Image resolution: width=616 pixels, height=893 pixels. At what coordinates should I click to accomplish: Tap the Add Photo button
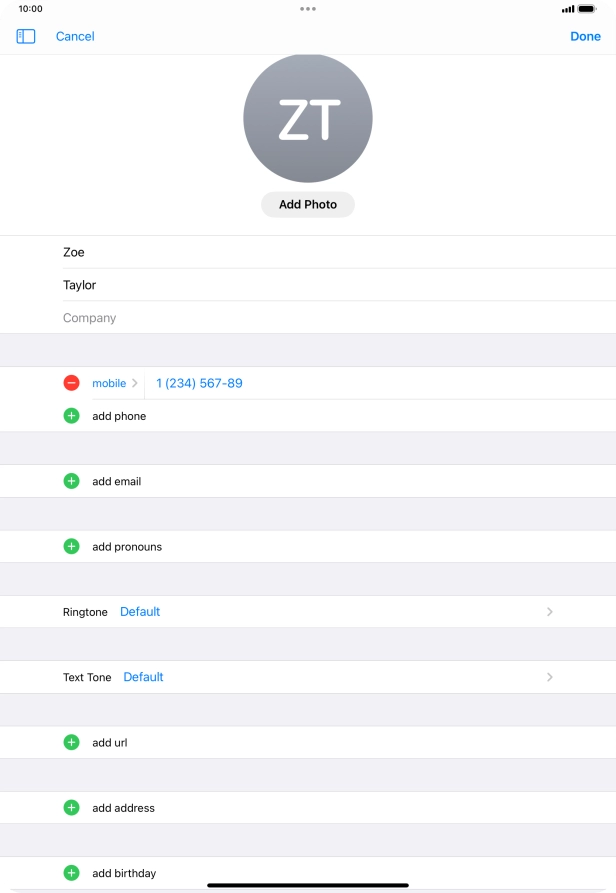(308, 204)
